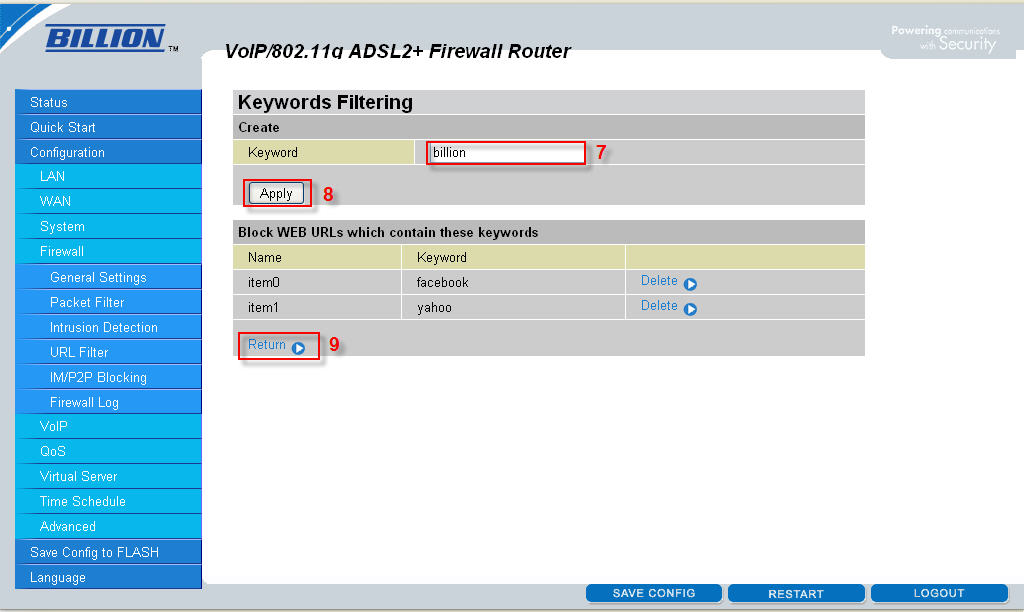The width and height of the screenshot is (1024, 612).
Task: Delete the yahoo keyword entry
Action: (x=659, y=306)
